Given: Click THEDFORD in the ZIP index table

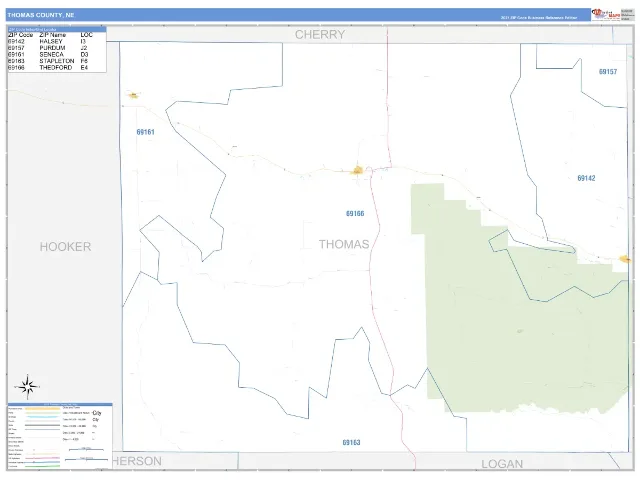Looking at the screenshot, I should tap(56, 68).
